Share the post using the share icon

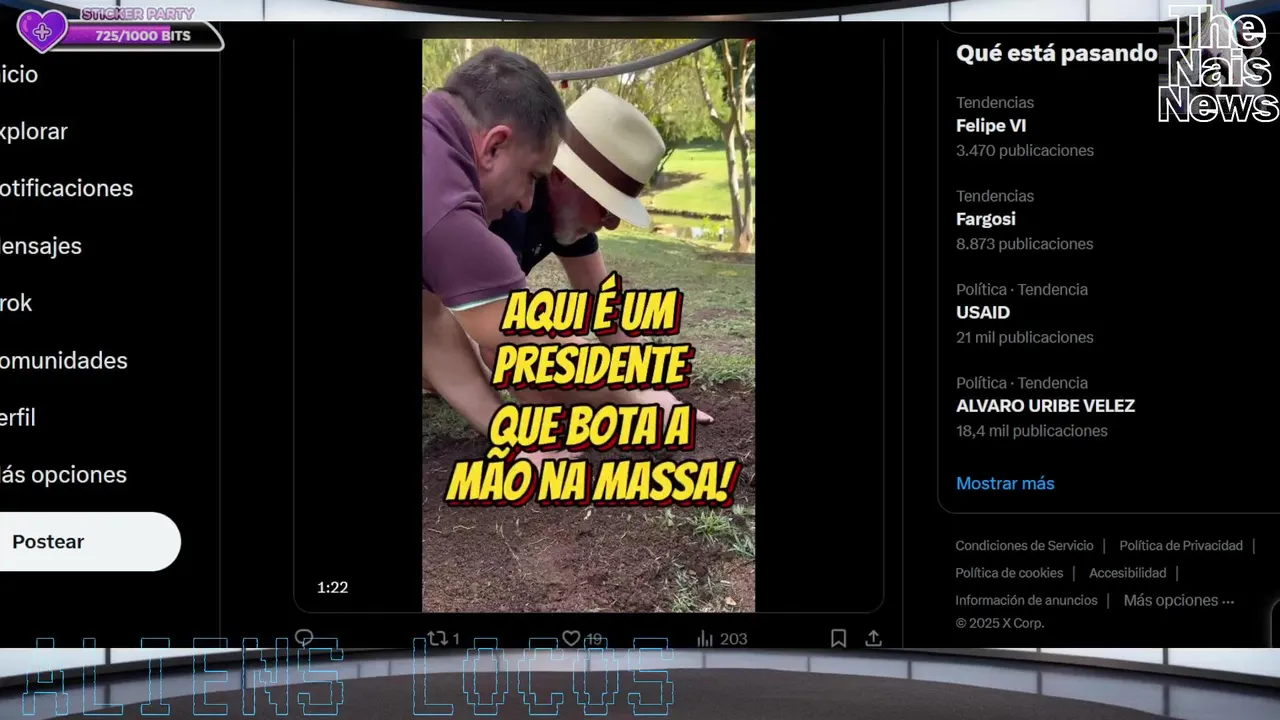tap(873, 638)
